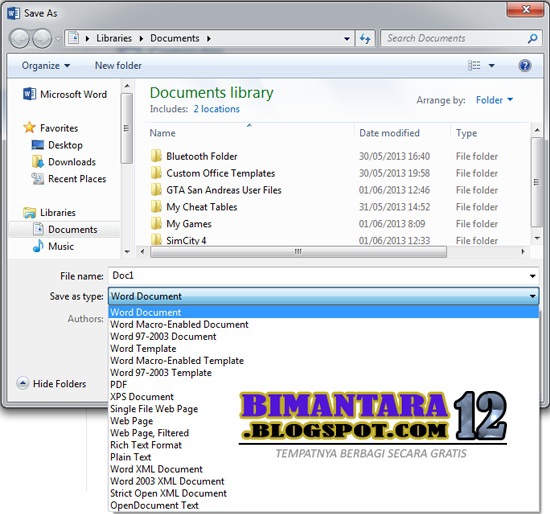Click the Music note icon
This screenshot has height=514, width=550.
point(38,246)
